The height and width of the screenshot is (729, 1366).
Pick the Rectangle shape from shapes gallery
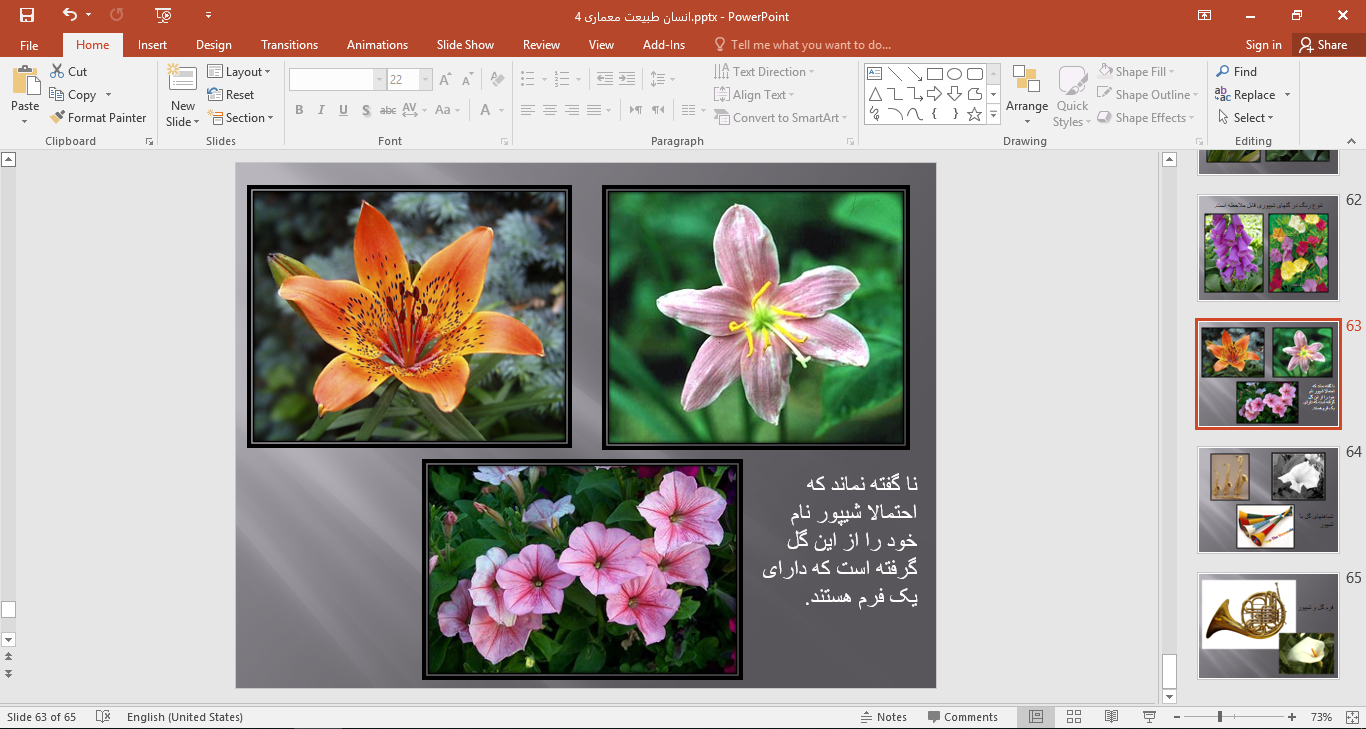coord(934,74)
